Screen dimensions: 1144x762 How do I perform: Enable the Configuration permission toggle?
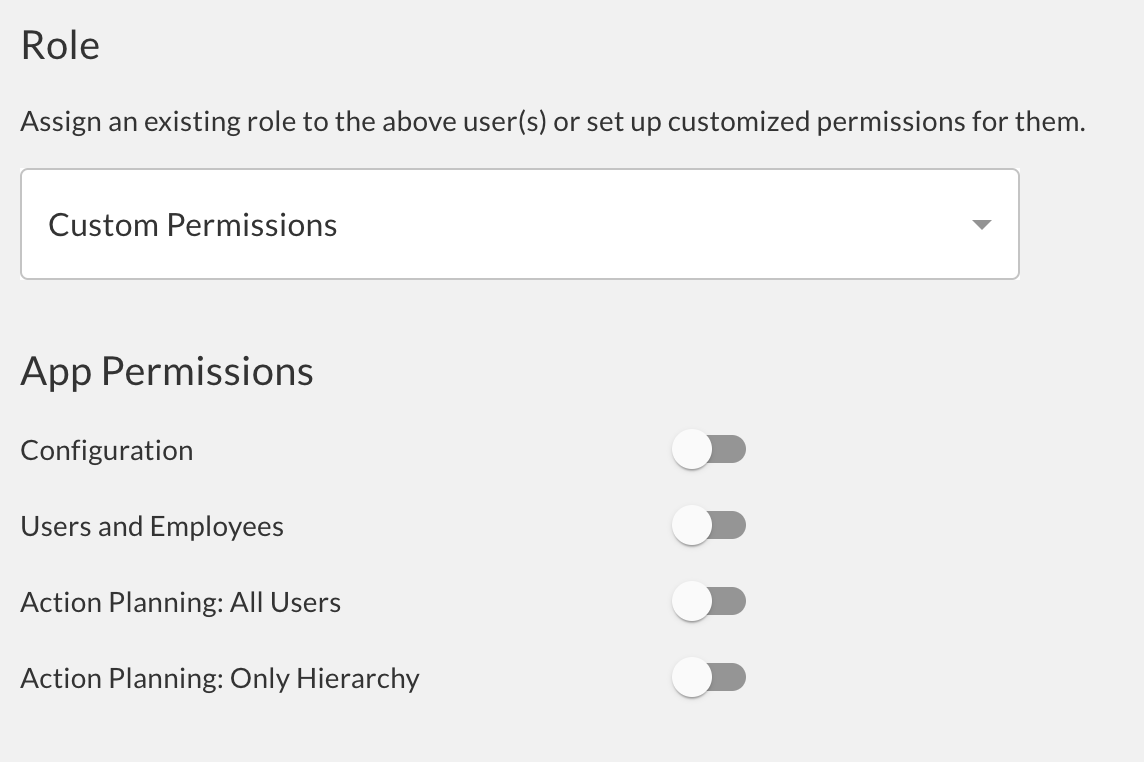point(709,449)
